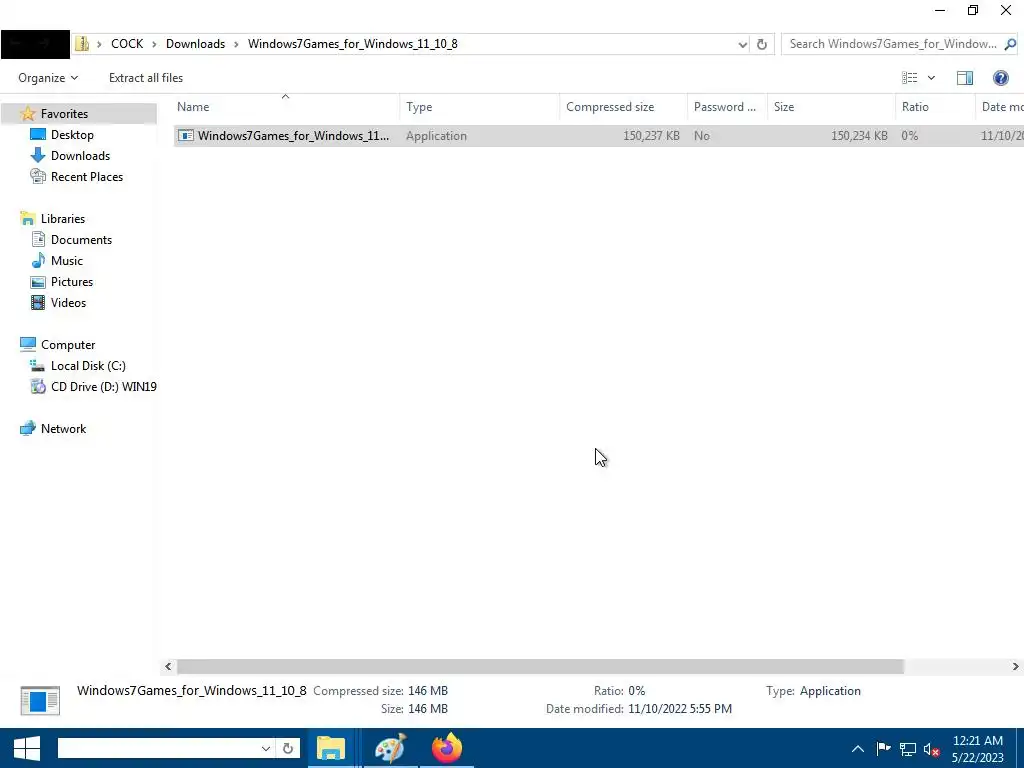
Task: Launch Paint from the taskbar
Action: pyautogui.click(x=390, y=748)
